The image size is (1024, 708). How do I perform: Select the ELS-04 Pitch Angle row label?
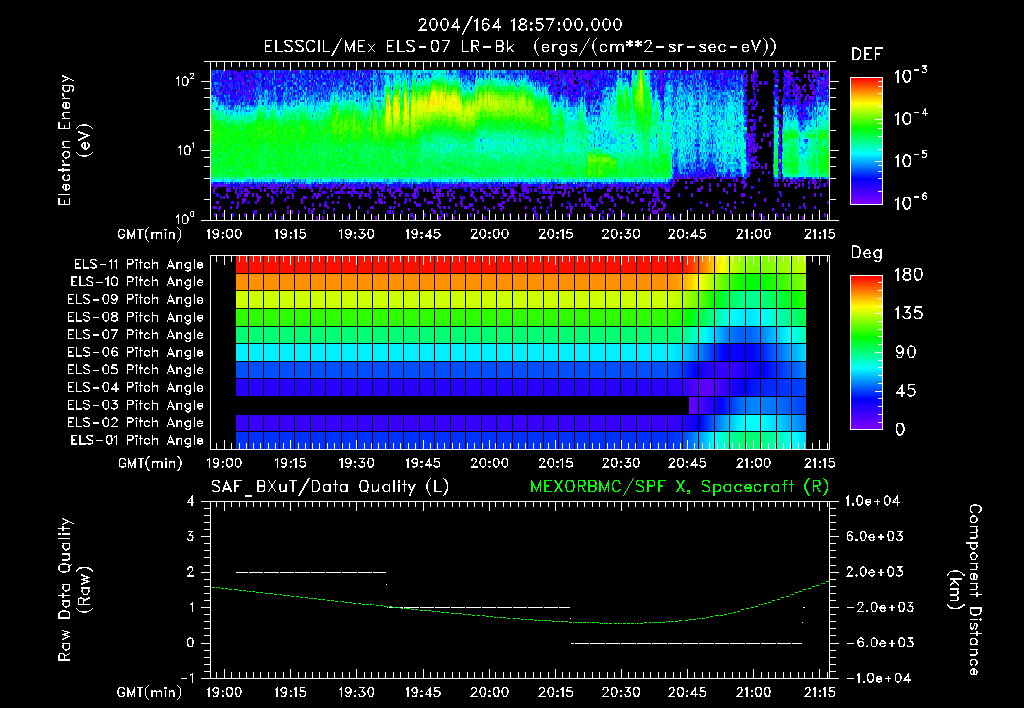coord(135,387)
